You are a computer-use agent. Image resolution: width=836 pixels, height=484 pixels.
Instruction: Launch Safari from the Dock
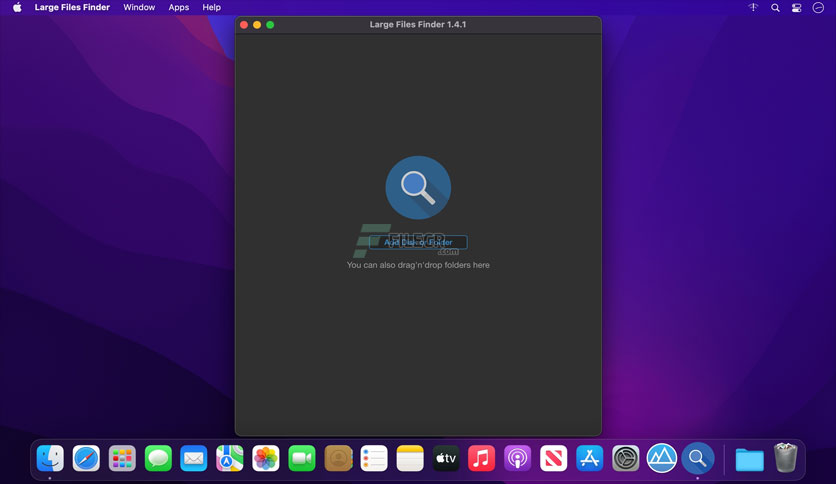coord(86,458)
